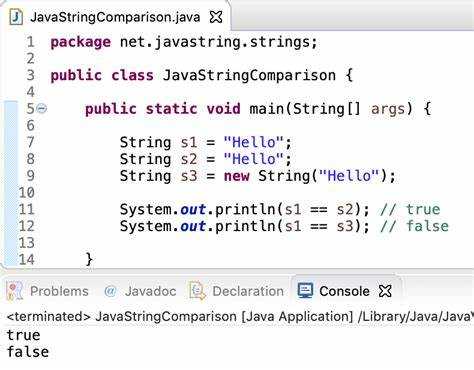
Task: Click the Java file icon on editor tab
Action: (16, 17)
